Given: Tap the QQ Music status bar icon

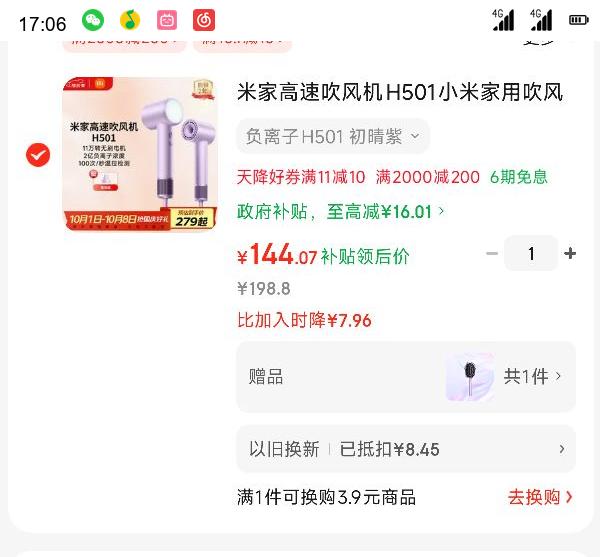Looking at the screenshot, I should 130,20.
